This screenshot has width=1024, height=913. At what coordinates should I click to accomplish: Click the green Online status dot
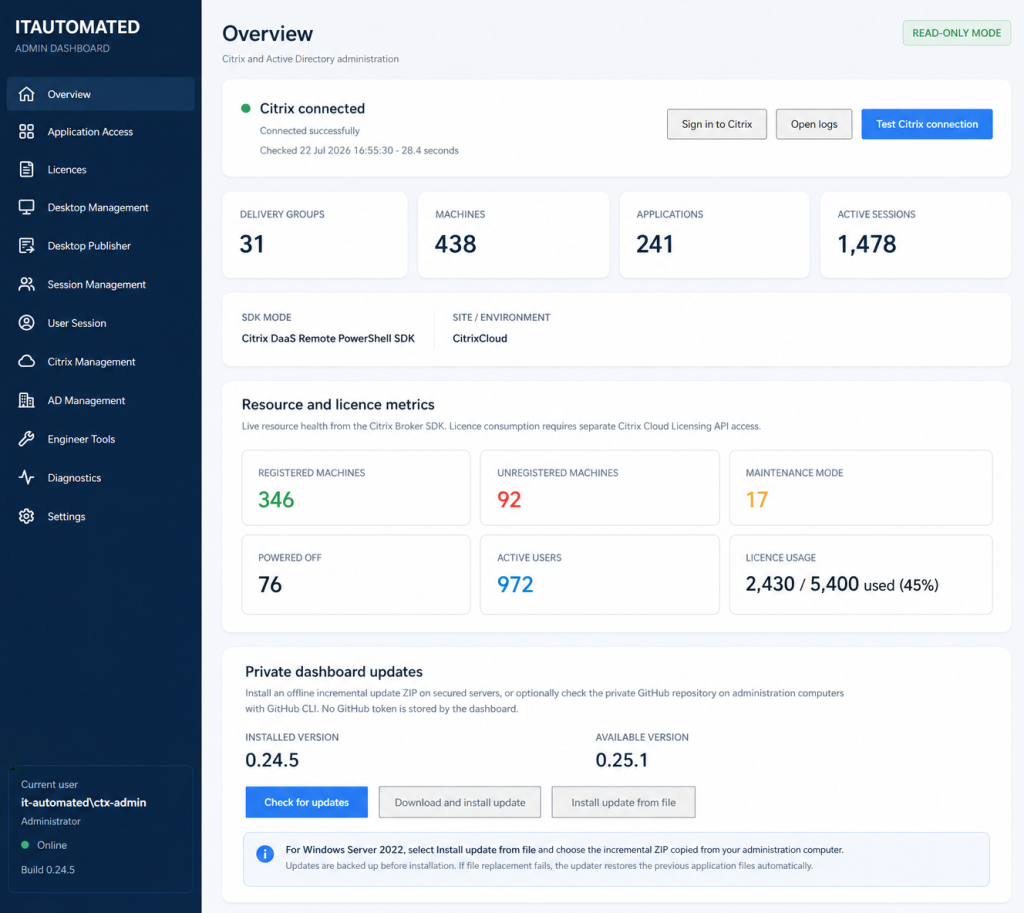25,844
